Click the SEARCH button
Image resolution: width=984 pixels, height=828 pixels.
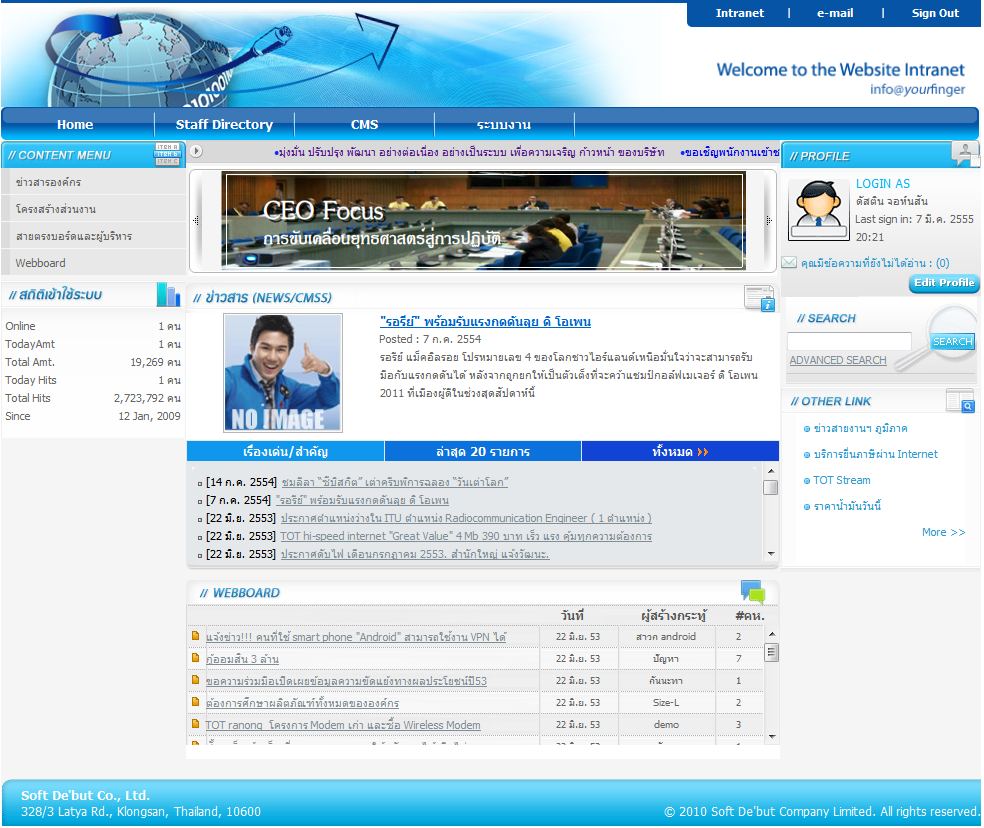[x=952, y=341]
